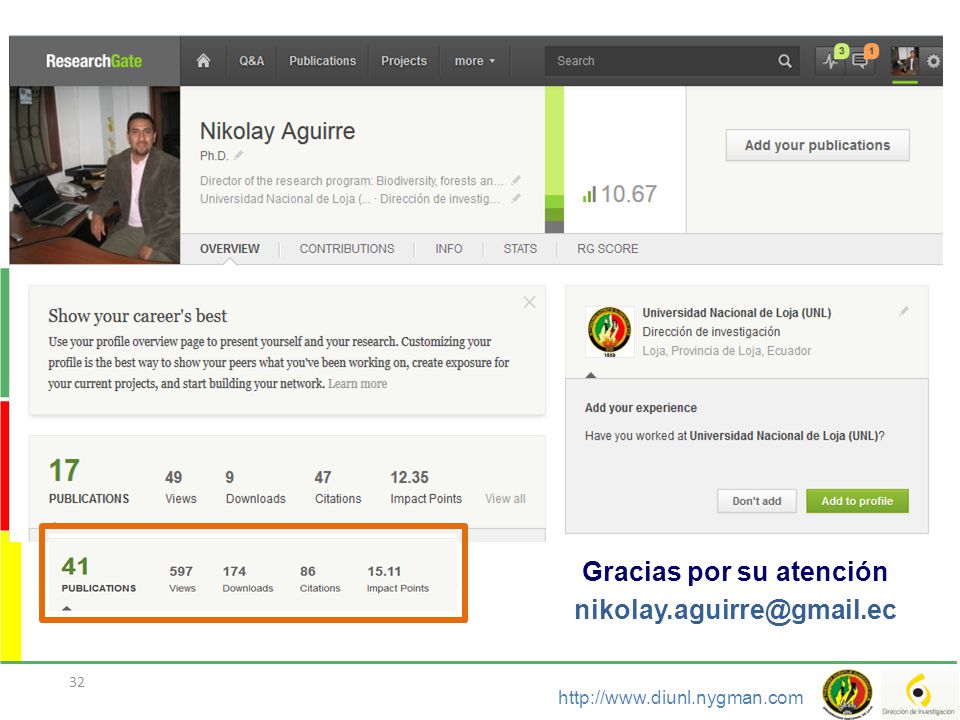The height and width of the screenshot is (720, 960).
Task: Click the Show your career's best heading
Action: tap(137, 316)
